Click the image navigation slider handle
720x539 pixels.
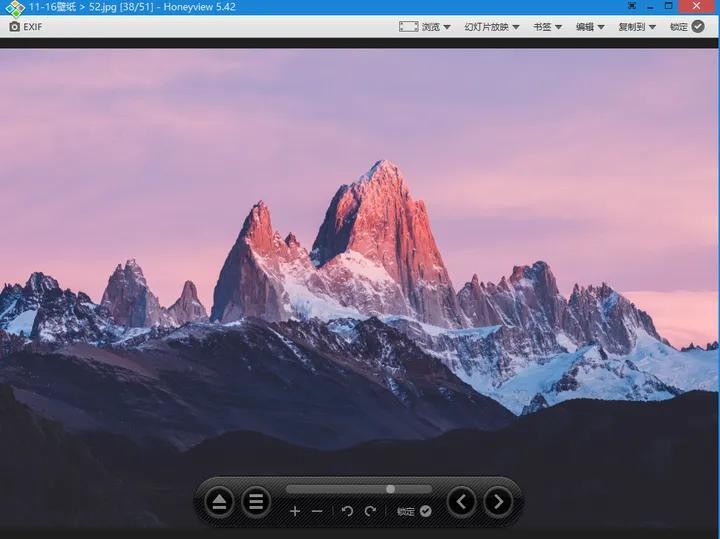[390, 489]
